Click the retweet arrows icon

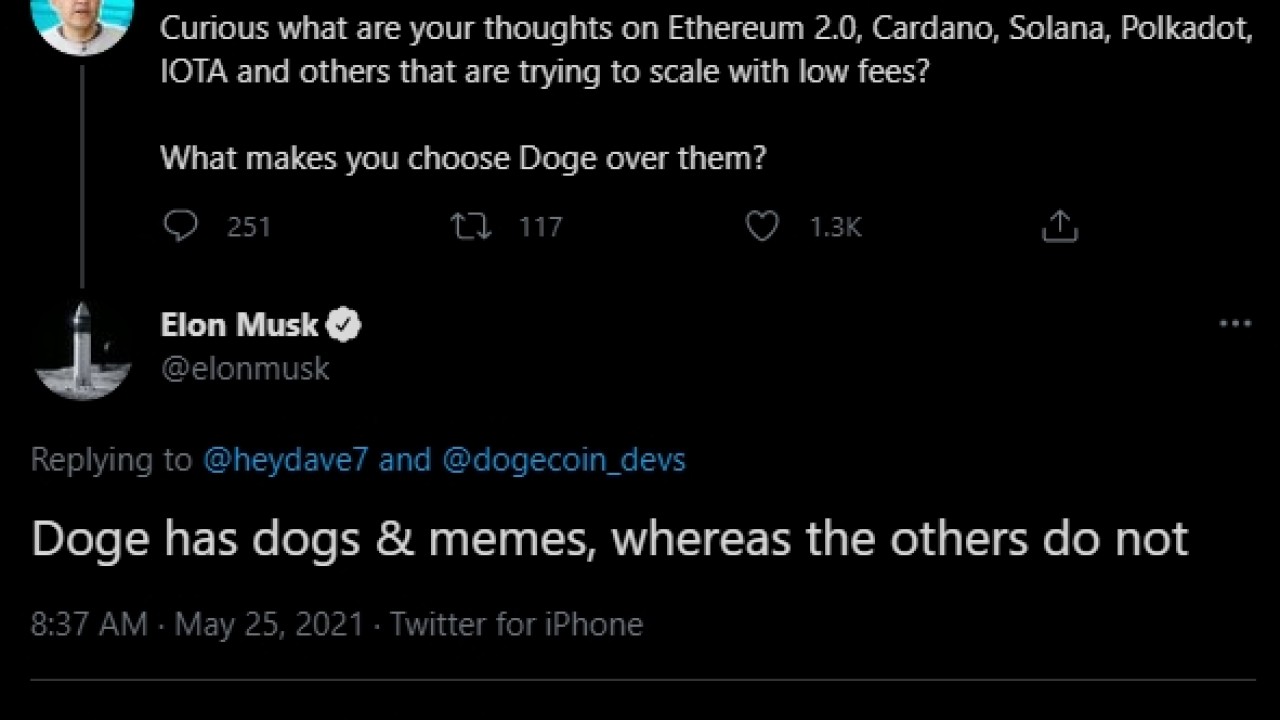pyautogui.click(x=471, y=227)
